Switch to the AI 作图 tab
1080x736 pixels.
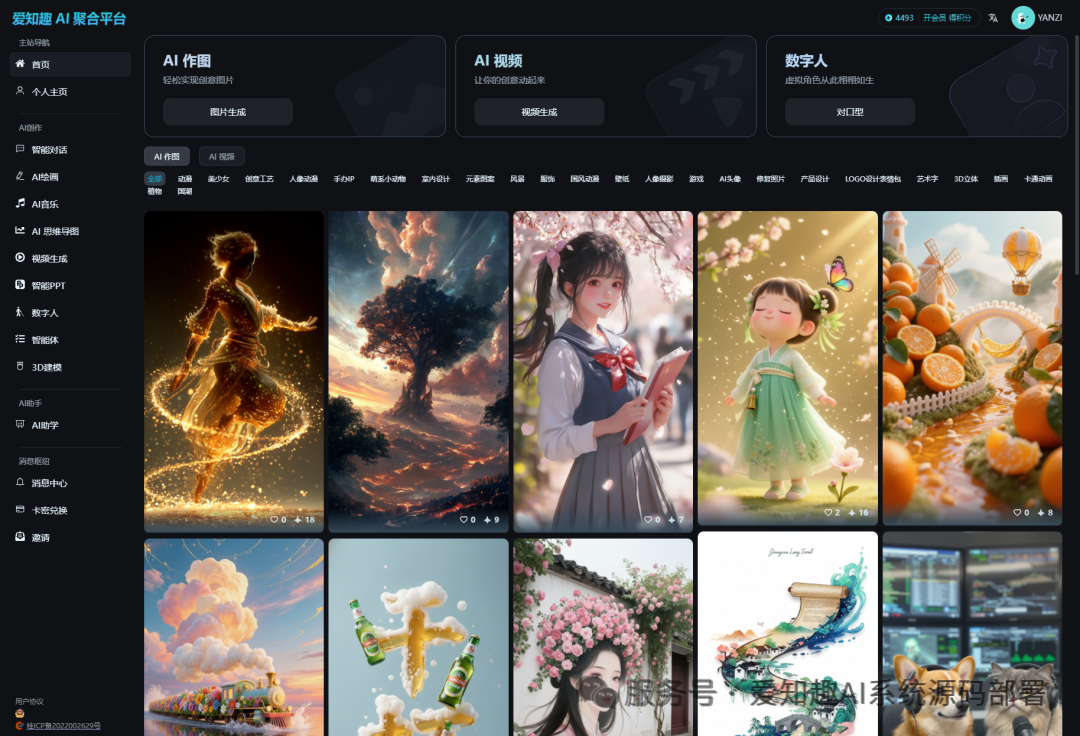coord(167,156)
